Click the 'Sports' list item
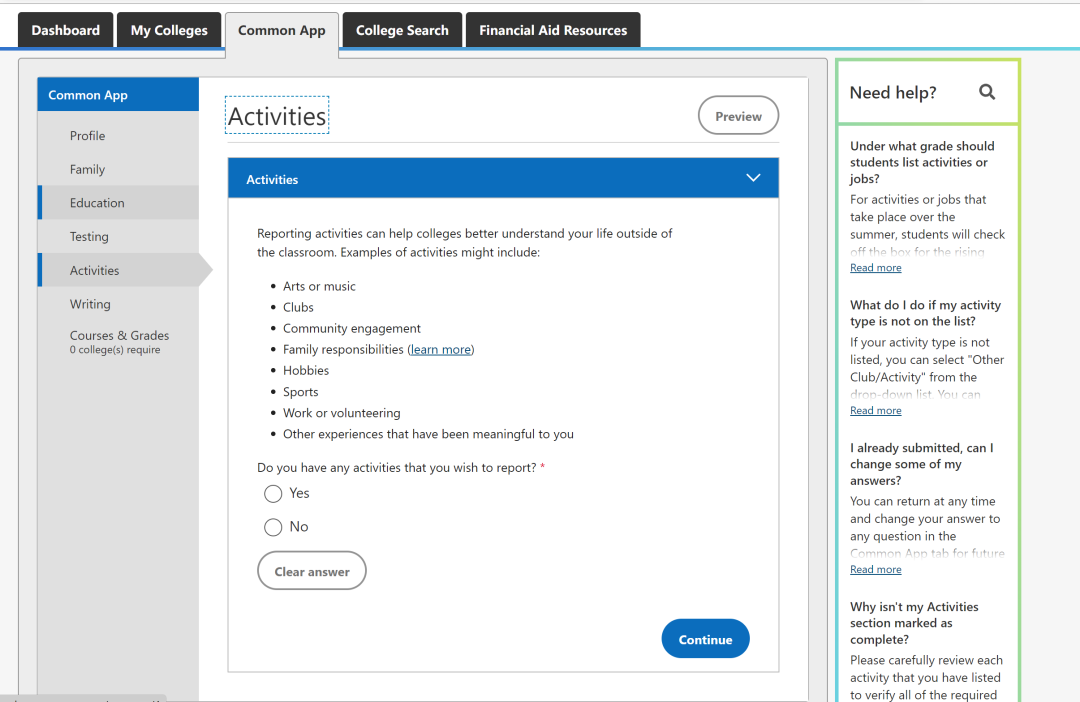Viewport: 1080px width, 702px height. (x=300, y=392)
